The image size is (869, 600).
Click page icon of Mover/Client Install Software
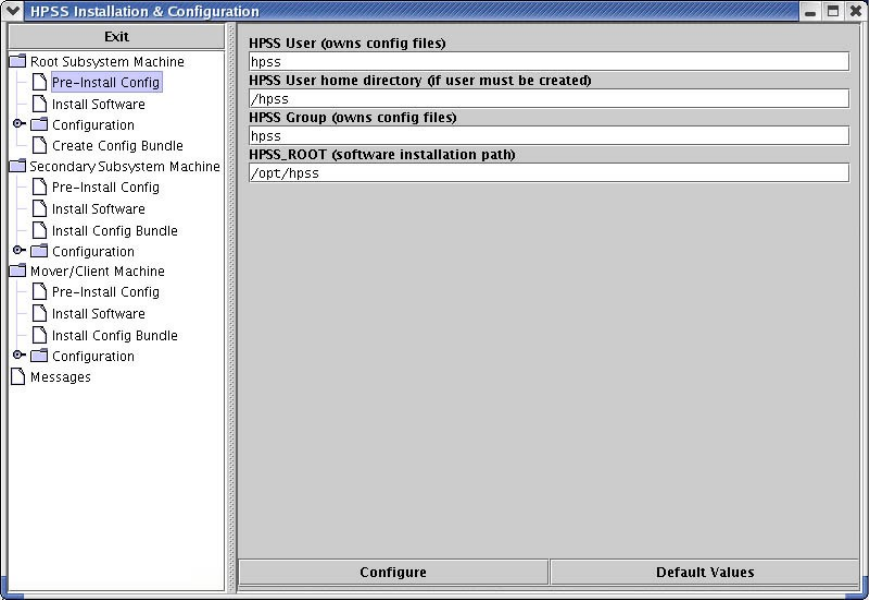pyautogui.click(x=39, y=313)
